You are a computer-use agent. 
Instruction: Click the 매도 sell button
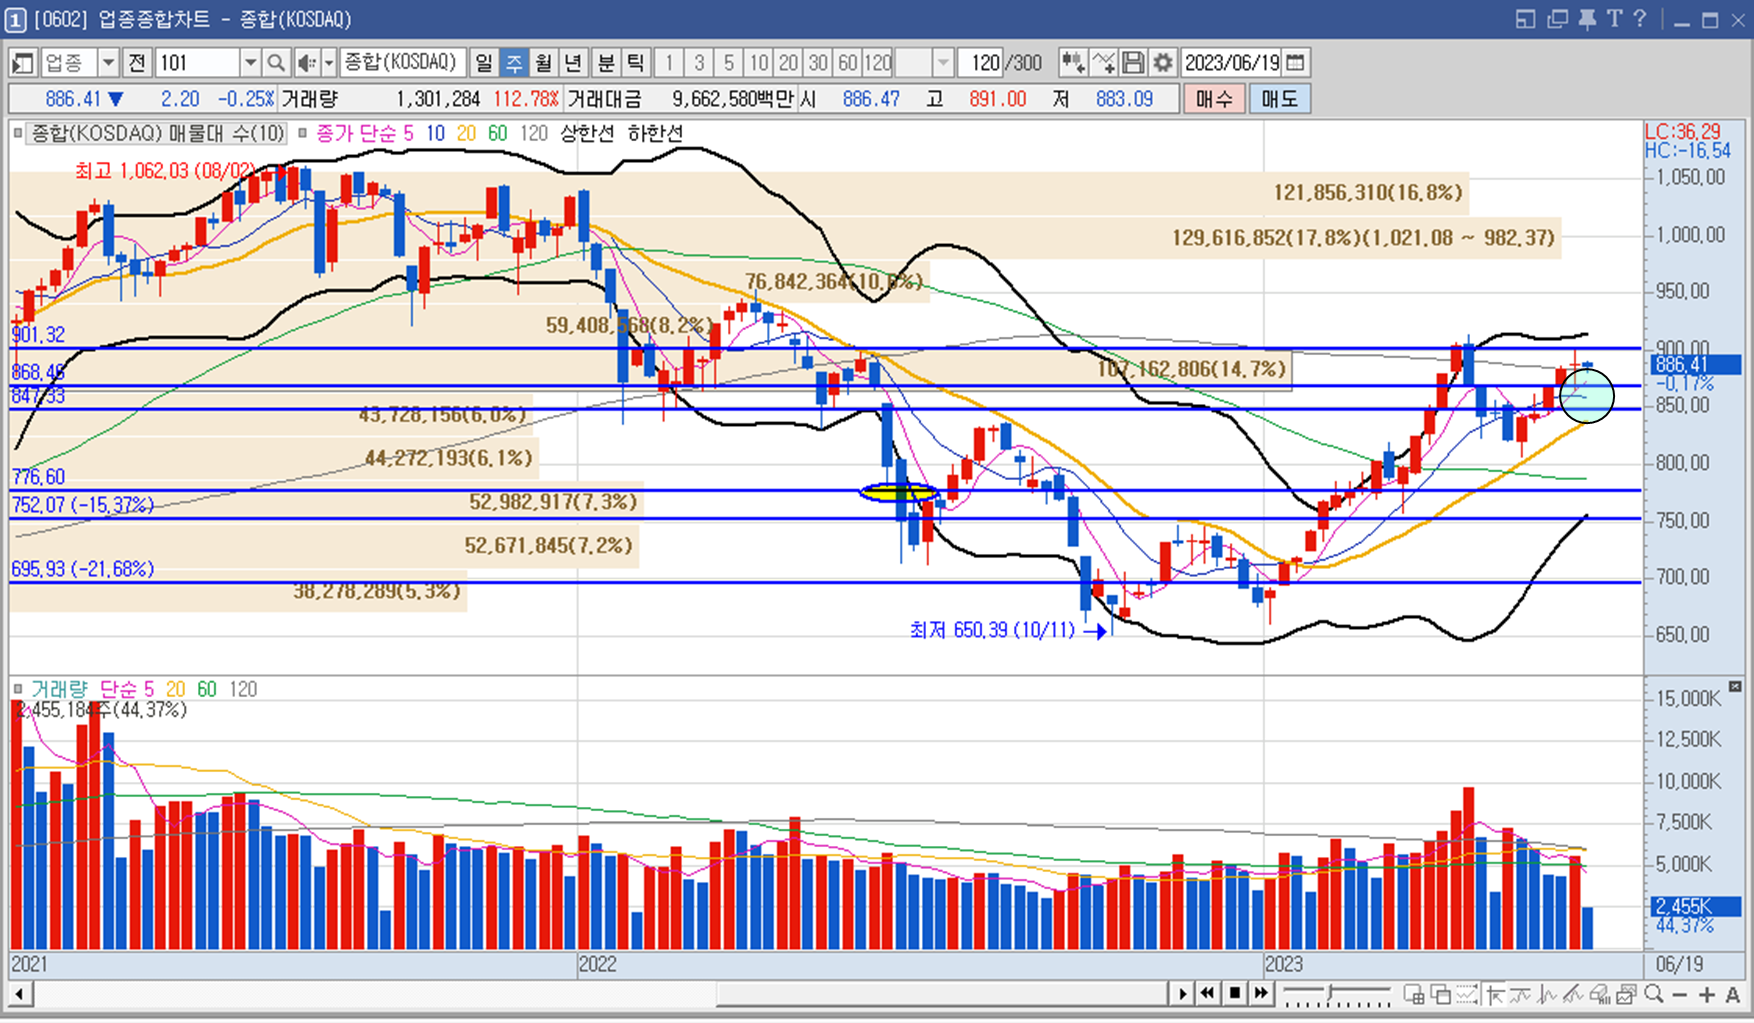pos(1279,99)
